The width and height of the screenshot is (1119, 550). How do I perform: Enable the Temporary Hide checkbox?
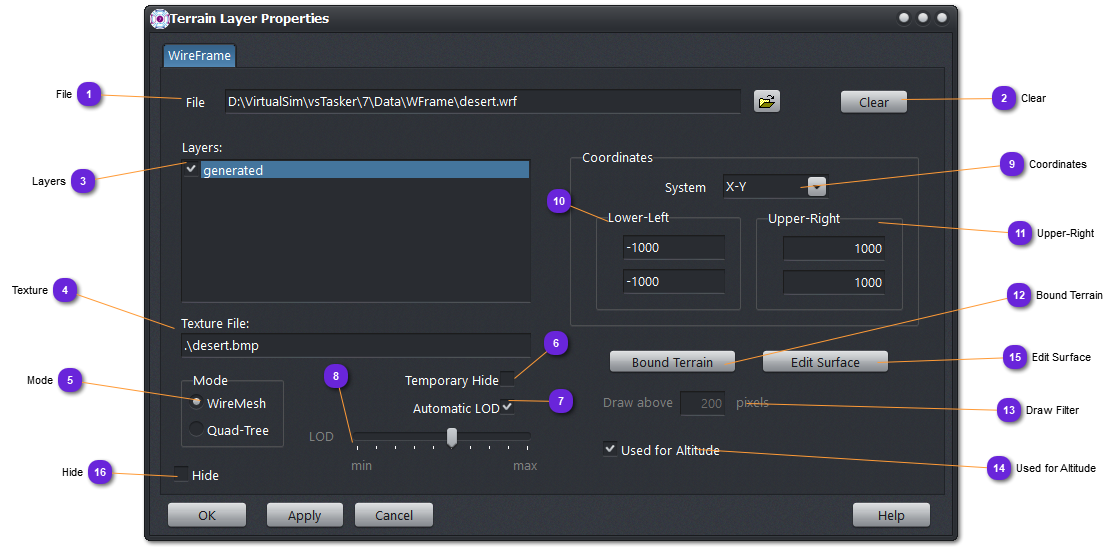508,380
